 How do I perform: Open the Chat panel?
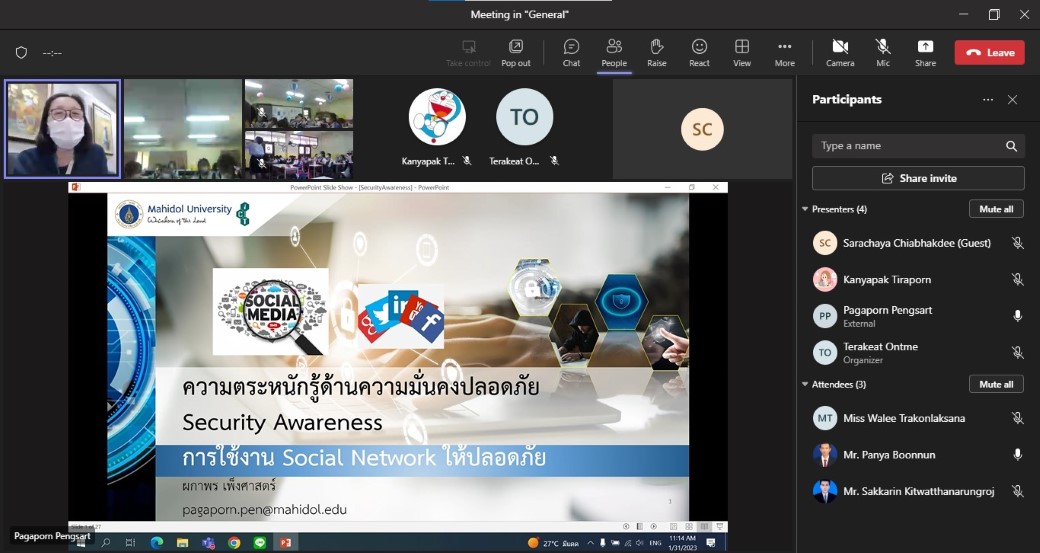click(x=571, y=52)
